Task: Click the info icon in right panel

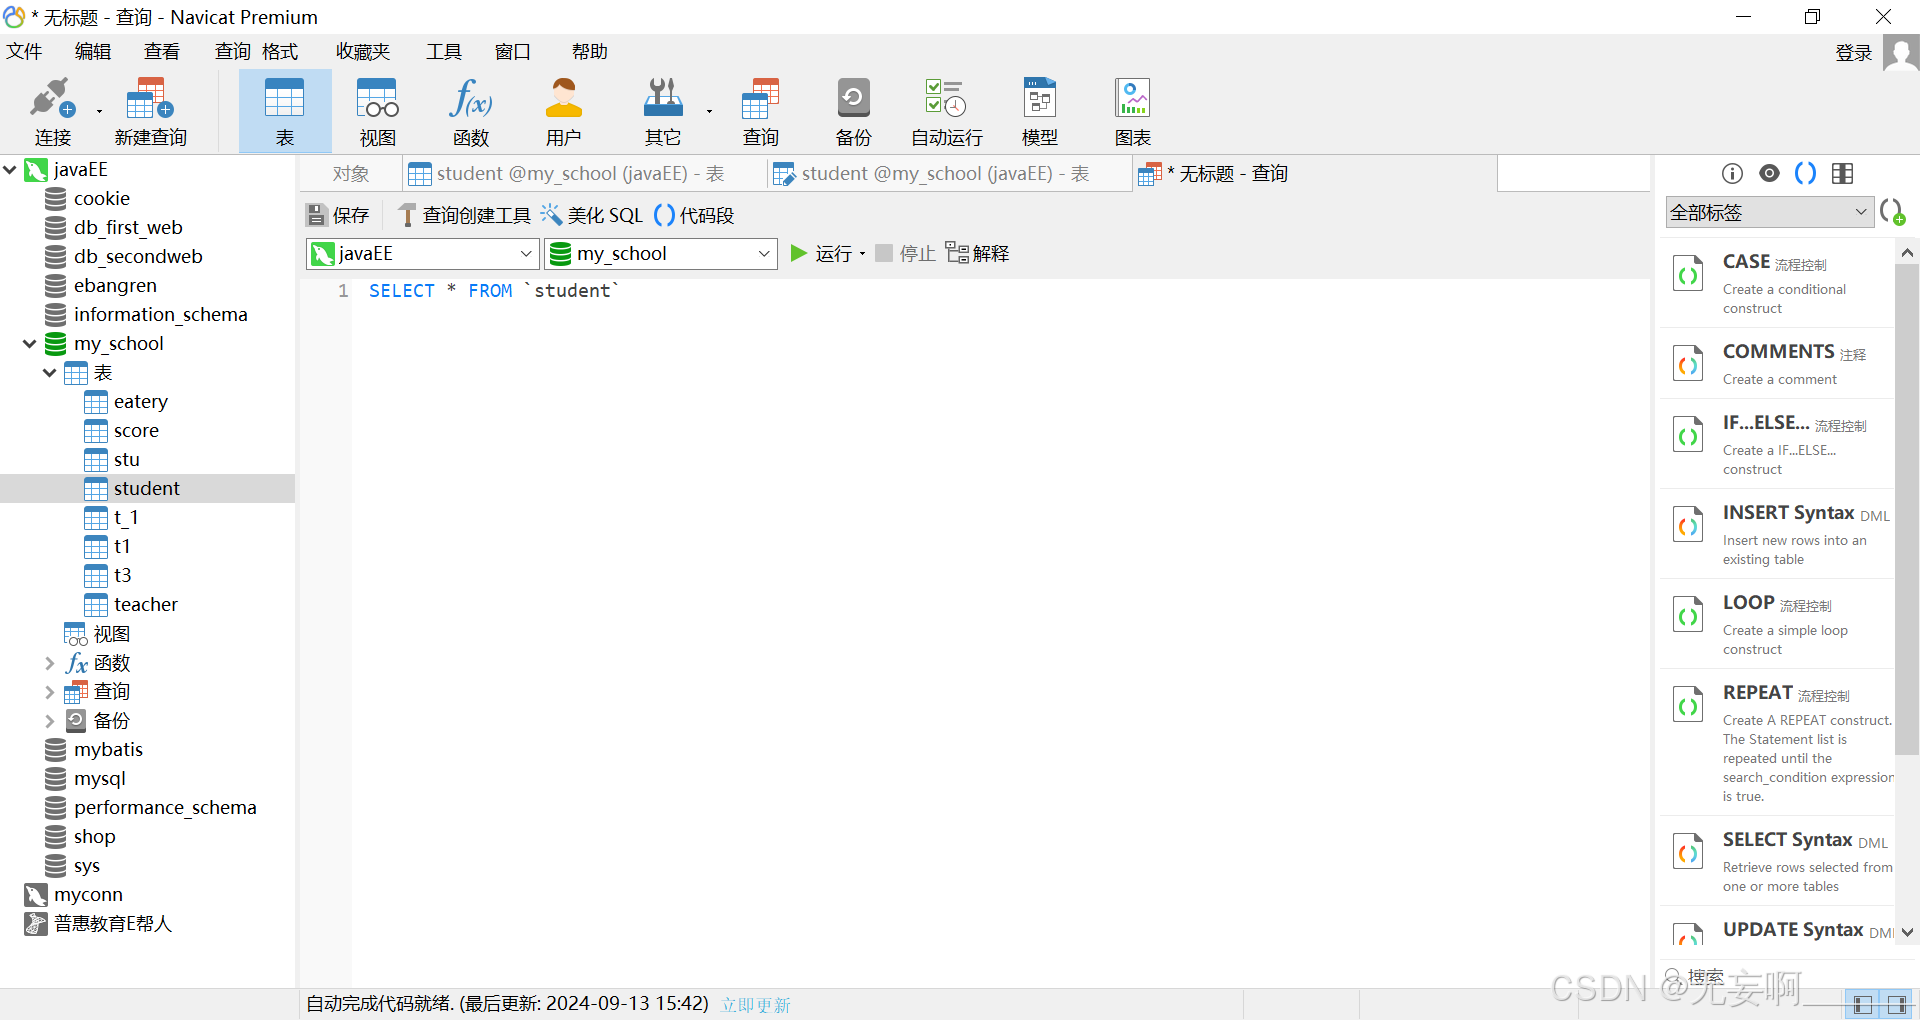Action: [1732, 174]
